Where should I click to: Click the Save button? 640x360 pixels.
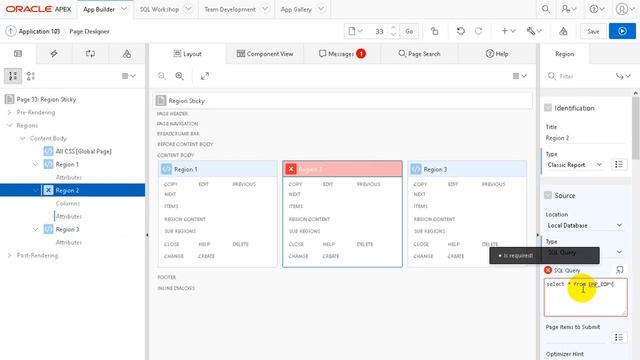(x=593, y=31)
